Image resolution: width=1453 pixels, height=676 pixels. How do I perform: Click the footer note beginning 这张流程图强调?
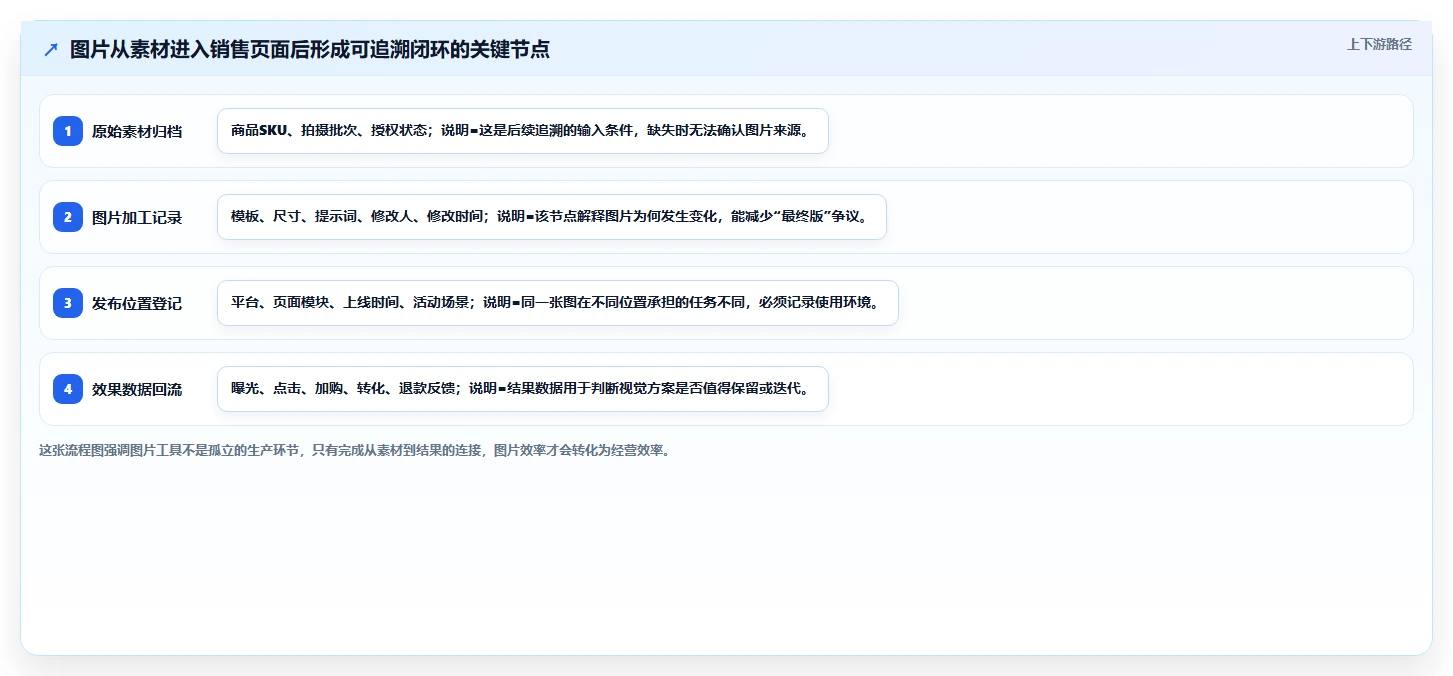(354, 450)
